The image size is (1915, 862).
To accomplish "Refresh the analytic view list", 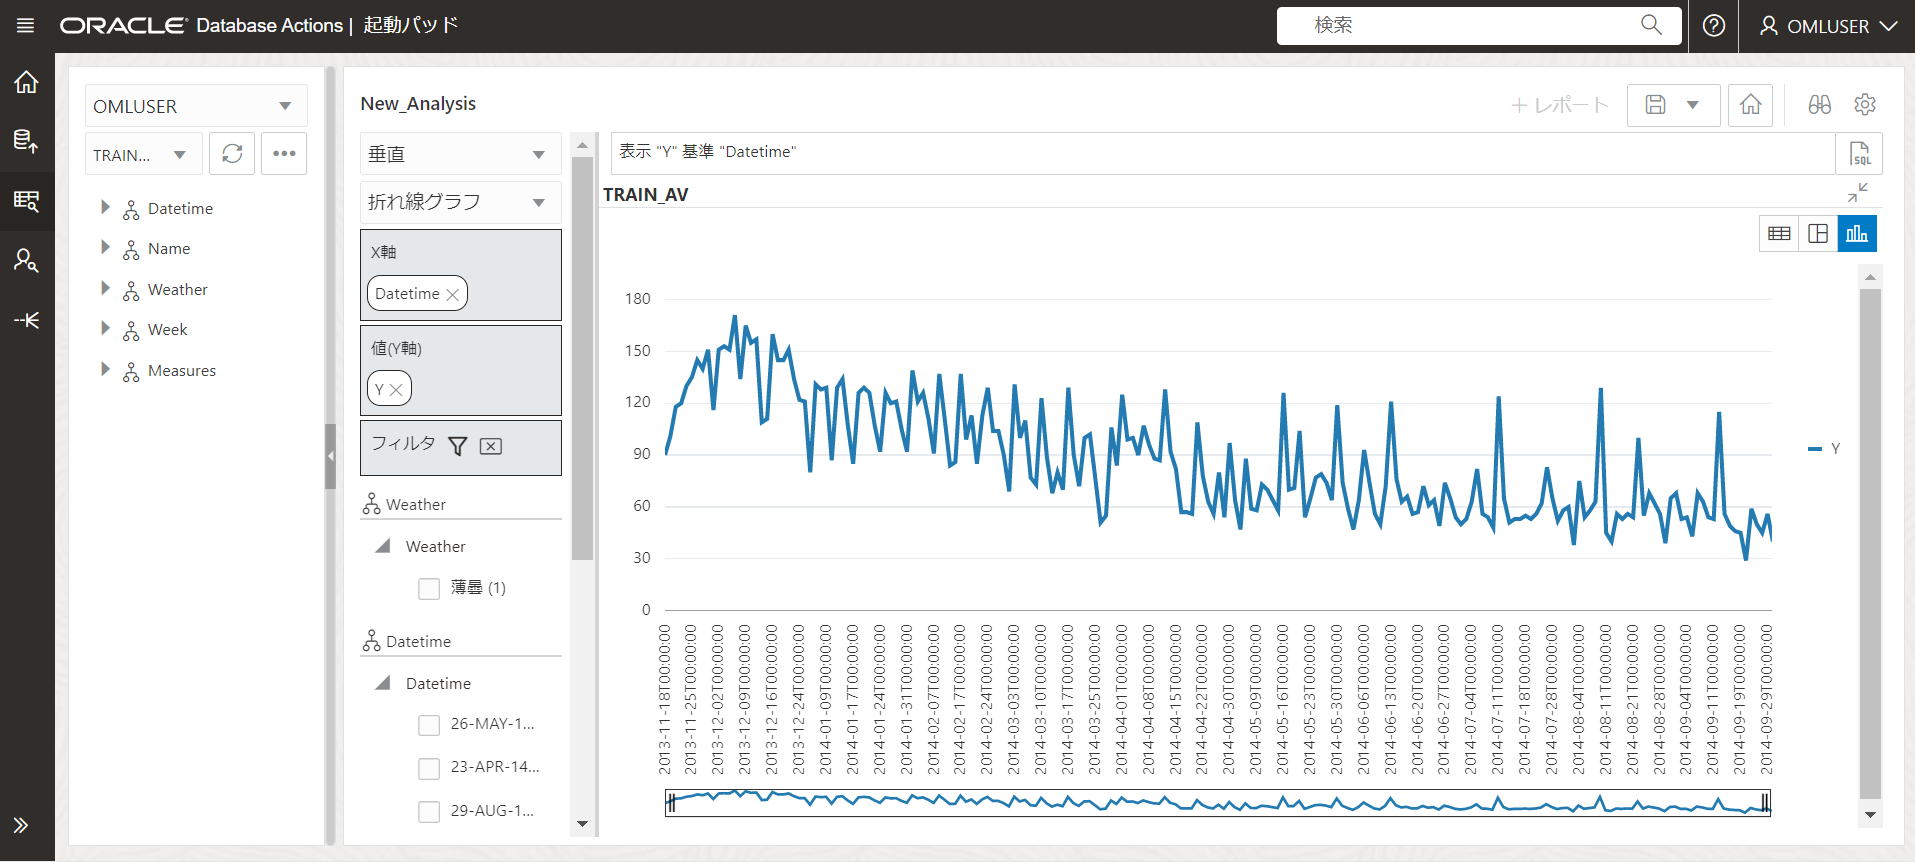I will 232,153.
